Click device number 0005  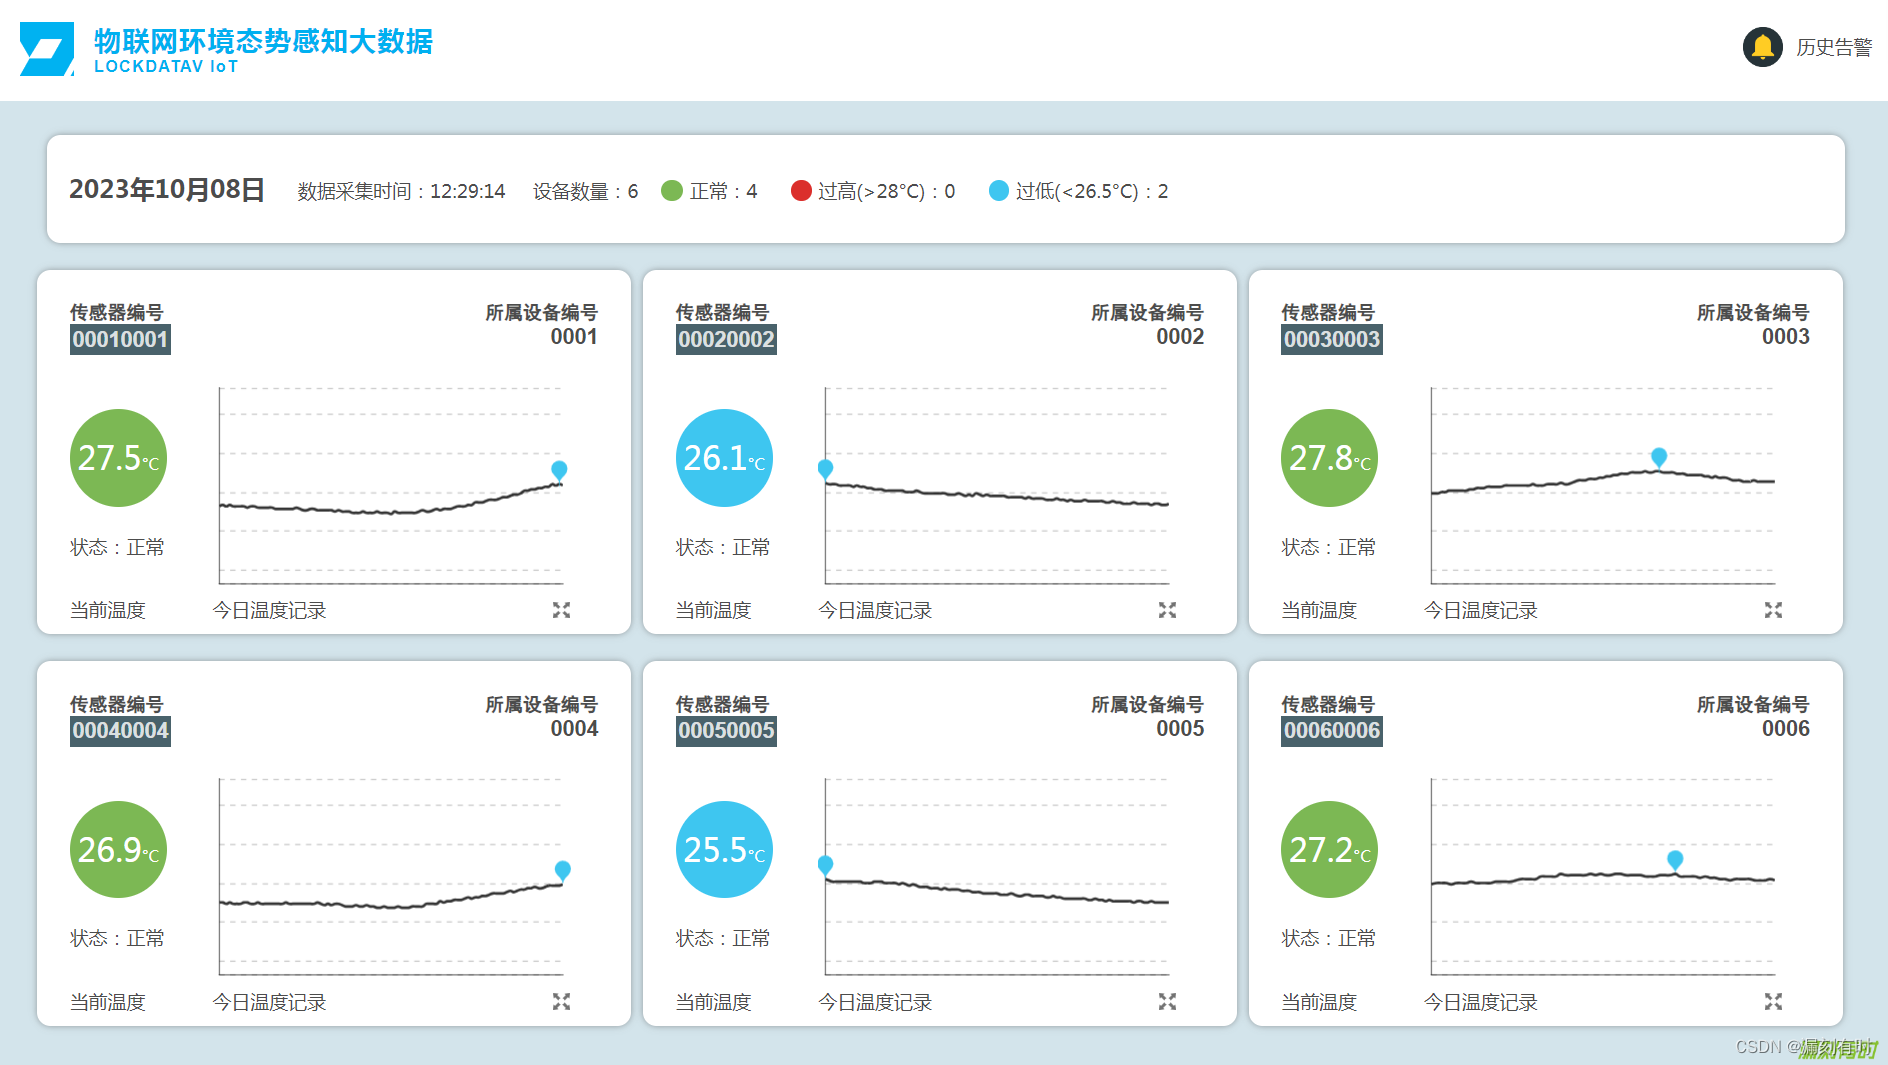pyautogui.click(x=1180, y=729)
